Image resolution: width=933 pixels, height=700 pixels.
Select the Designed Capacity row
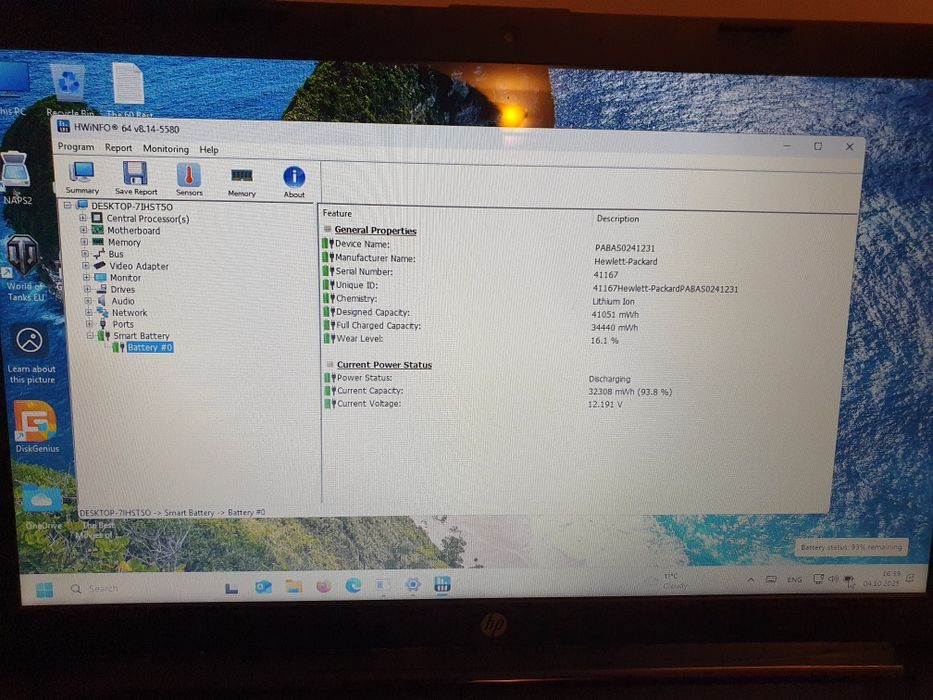(372, 312)
